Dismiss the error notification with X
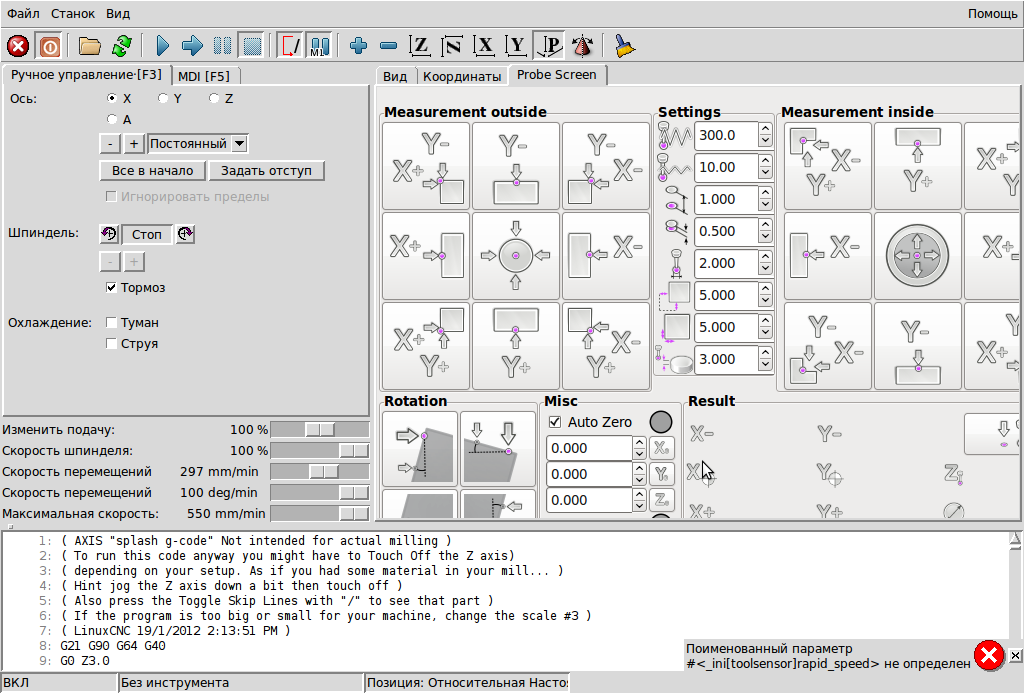This screenshot has height=693, width=1024. click(1015, 655)
